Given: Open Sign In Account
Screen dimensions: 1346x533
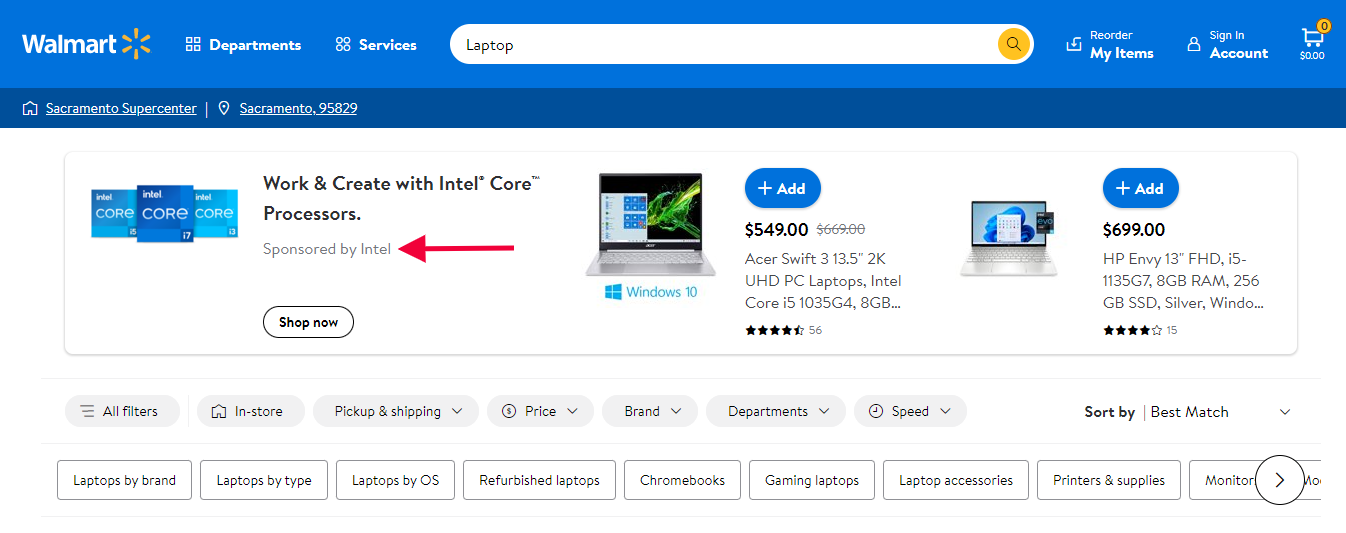Looking at the screenshot, I should [1227, 45].
